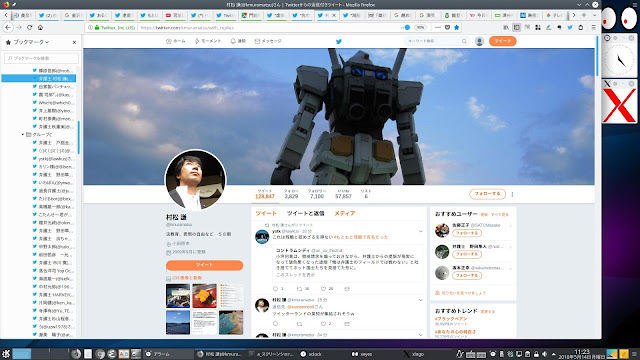The width and height of the screenshot is (640, 360).
Task: Open the Firefox hamburger menu
Action: tap(593, 27)
